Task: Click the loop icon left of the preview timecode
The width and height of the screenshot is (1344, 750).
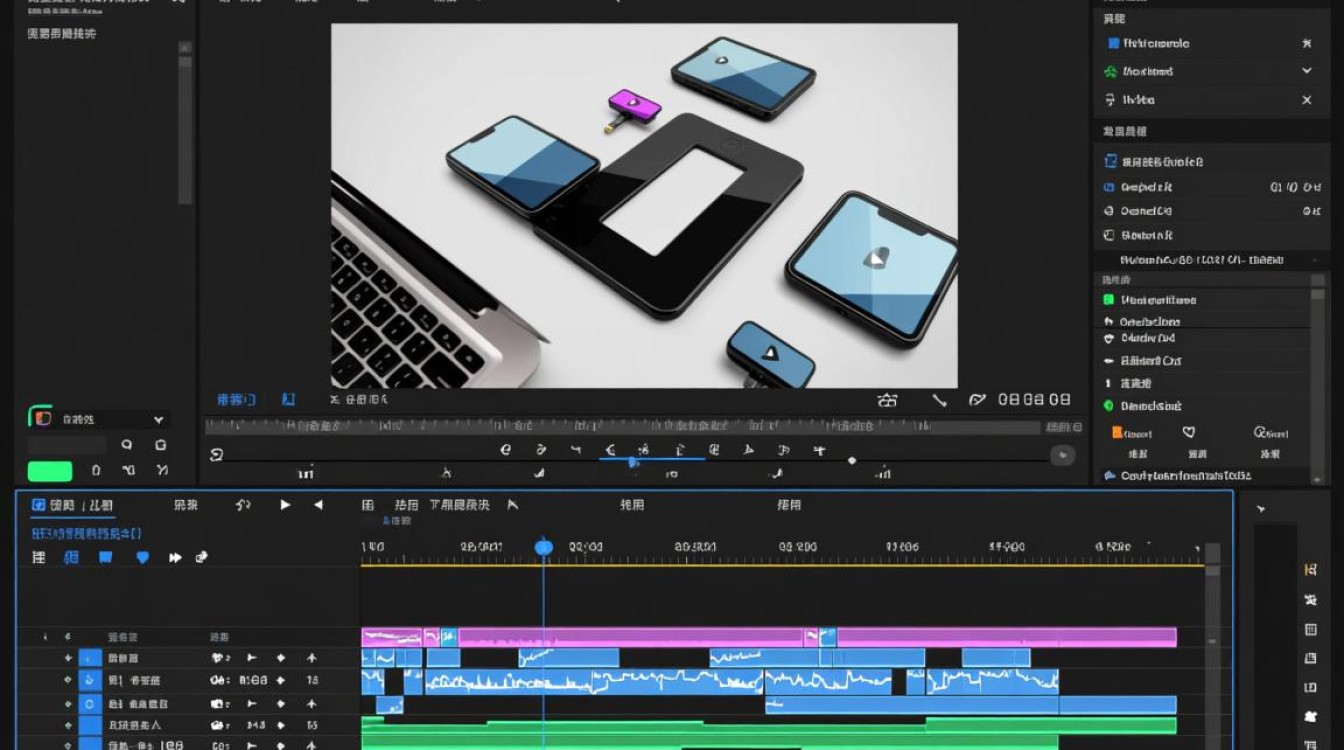Action: tap(977, 400)
